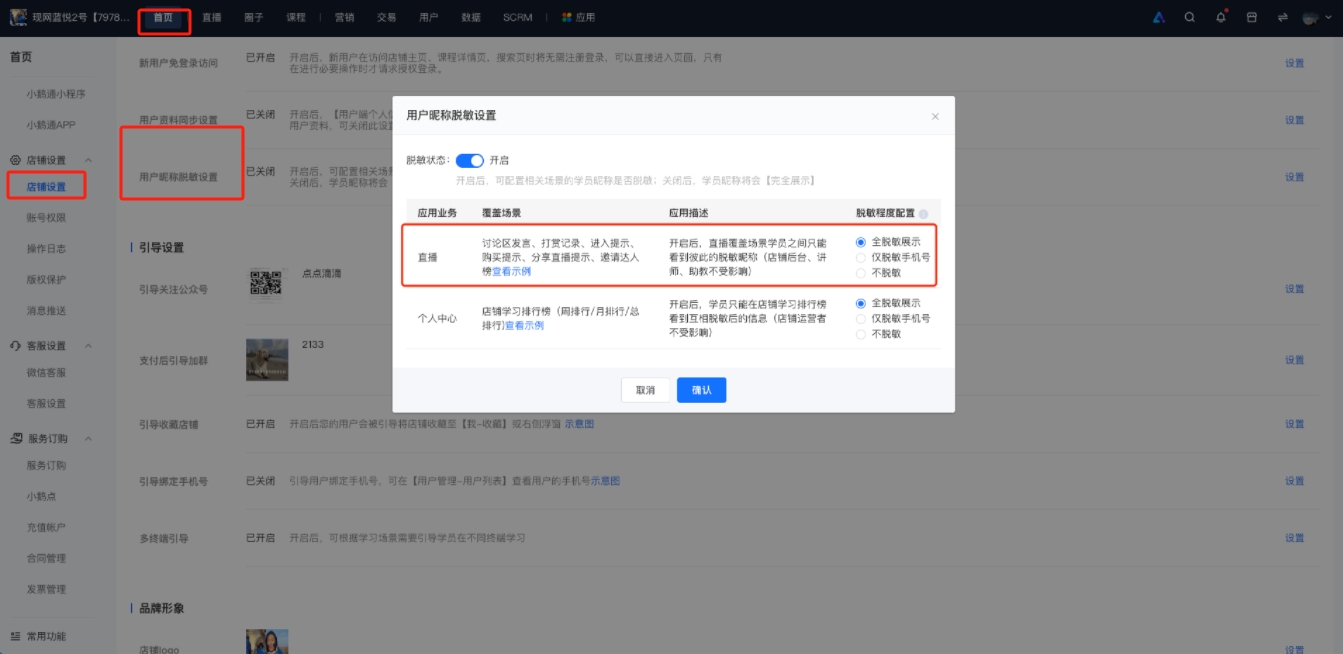Image resolution: width=1343 pixels, height=654 pixels.
Task: Click the switch-account arrows icon
Action: point(1283,17)
